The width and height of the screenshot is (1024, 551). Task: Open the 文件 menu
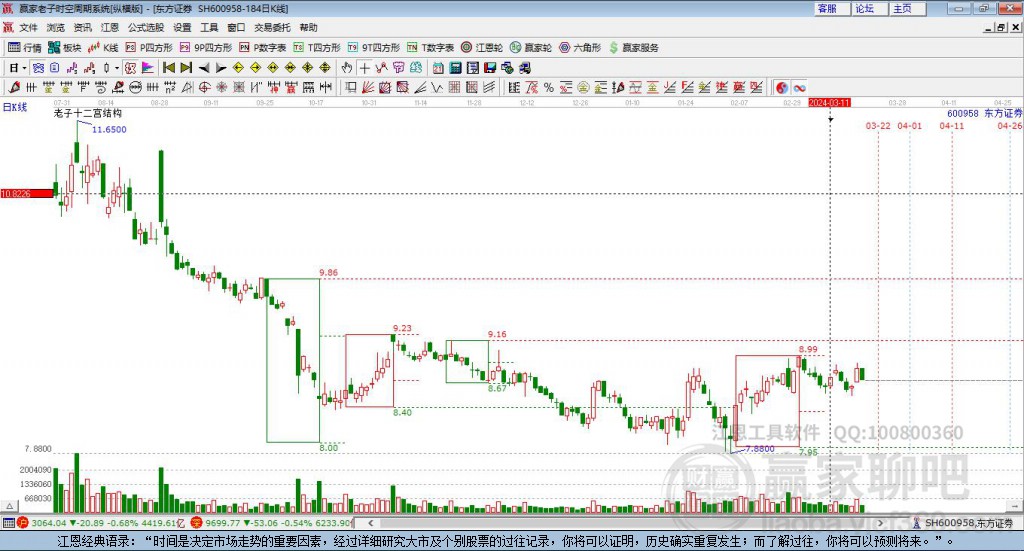(x=28, y=27)
